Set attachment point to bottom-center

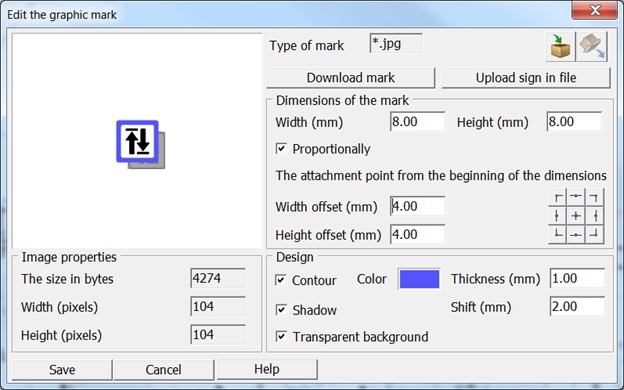[576, 234]
